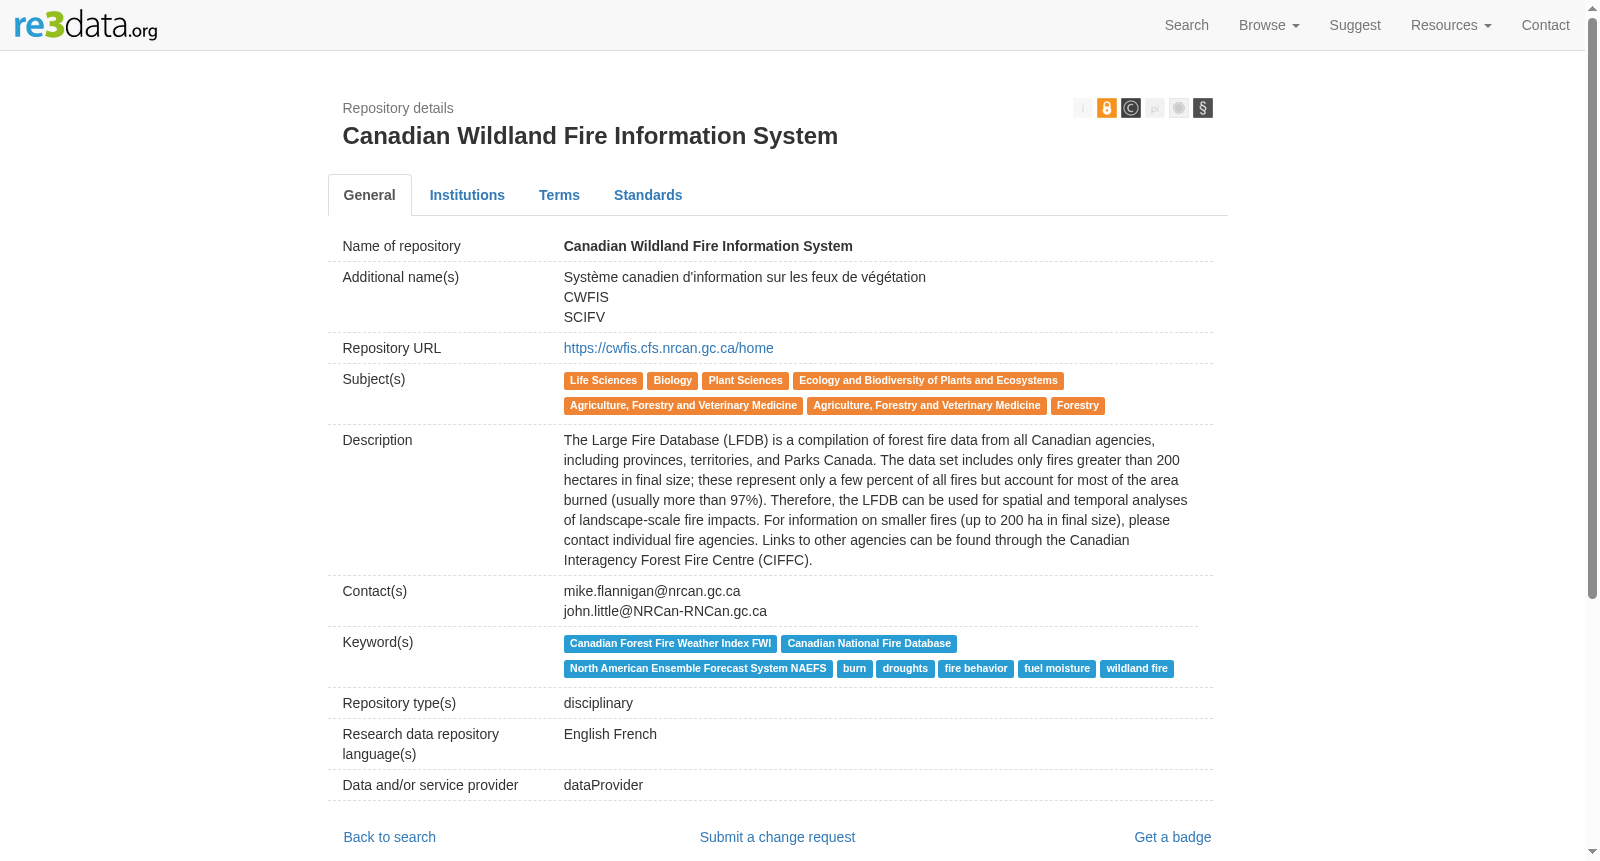Click the French name 'Système canadien d'information'
This screenshot has height=861, width=1600.
coord(745,277)
